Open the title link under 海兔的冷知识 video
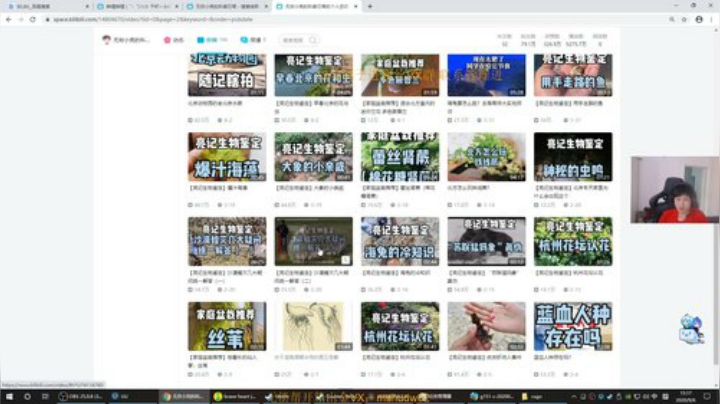720x404 pixels. (396, 273)
